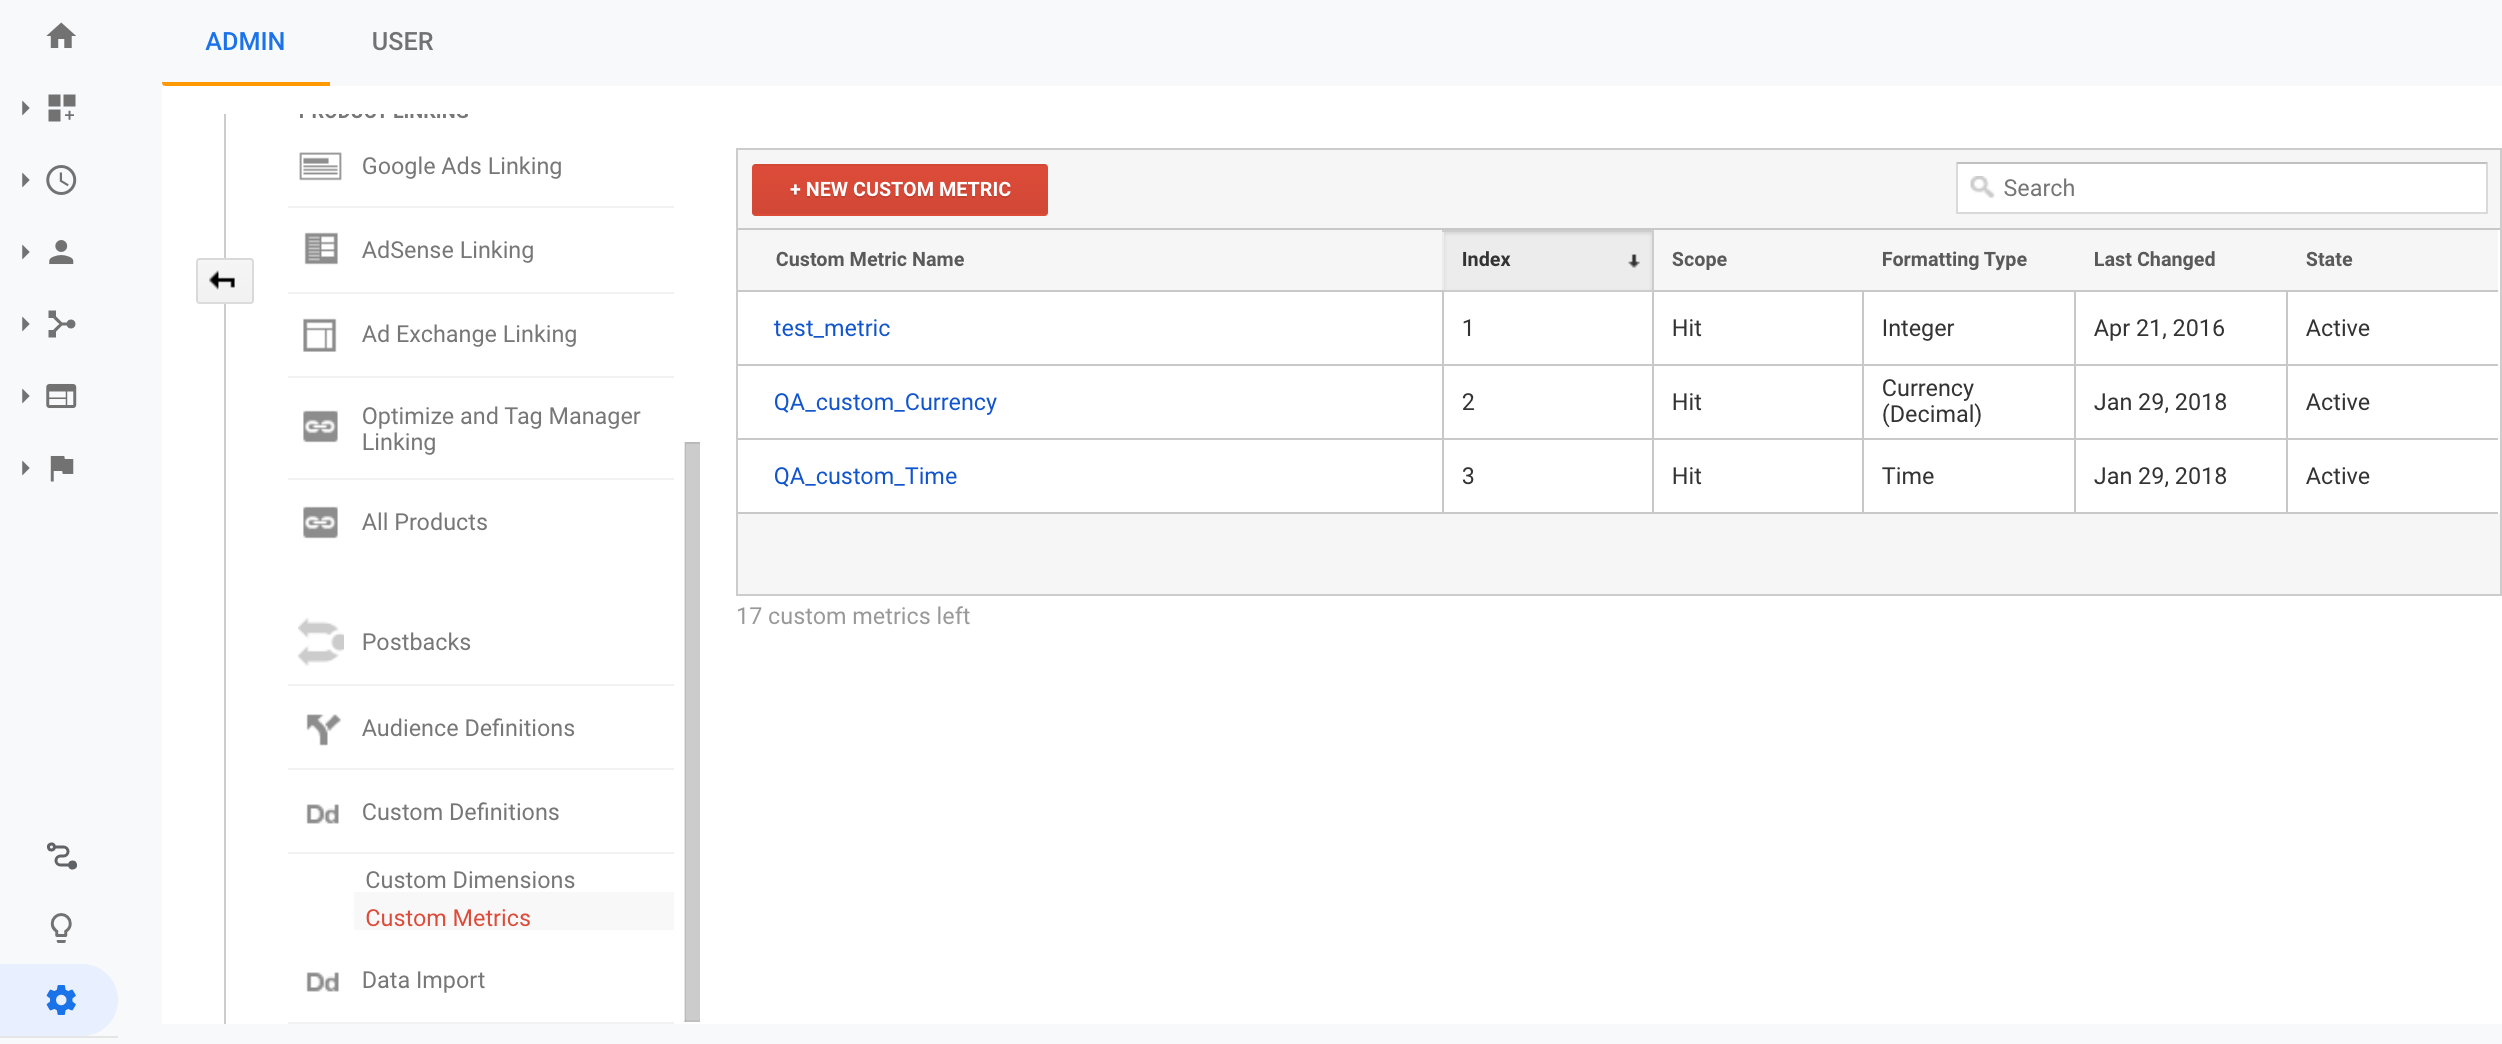Open the Acquisition reports icon
The width and height of the screenshot is (2502, 1044).
pos(62,323)
